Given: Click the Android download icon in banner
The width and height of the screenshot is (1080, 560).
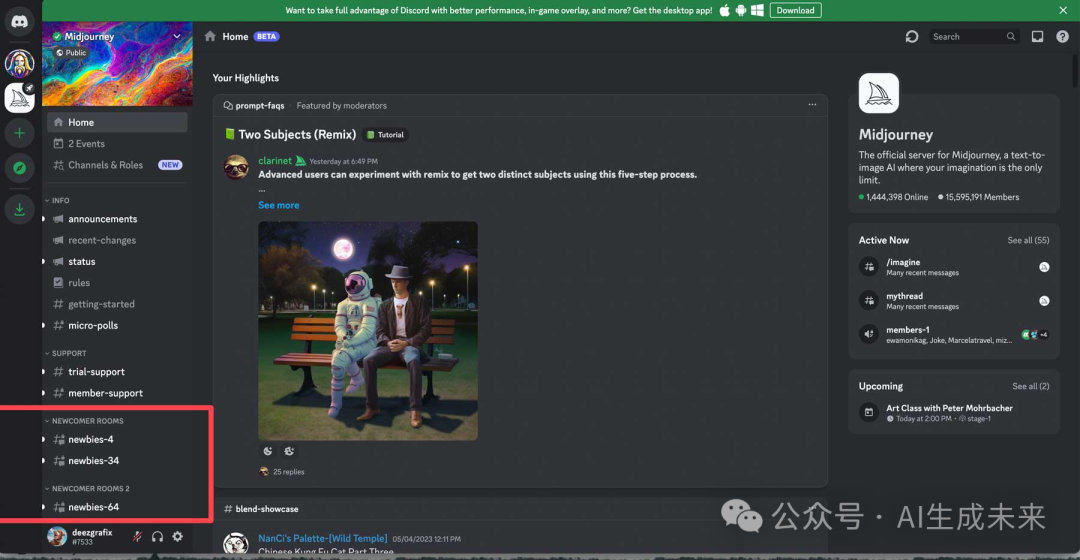Looking at the screenshot, I should point(741,10).
